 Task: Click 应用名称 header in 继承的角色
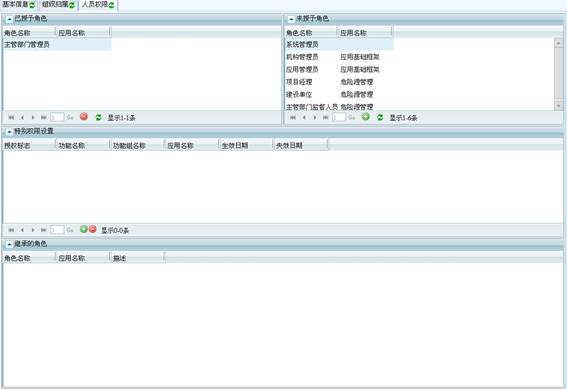83,258
